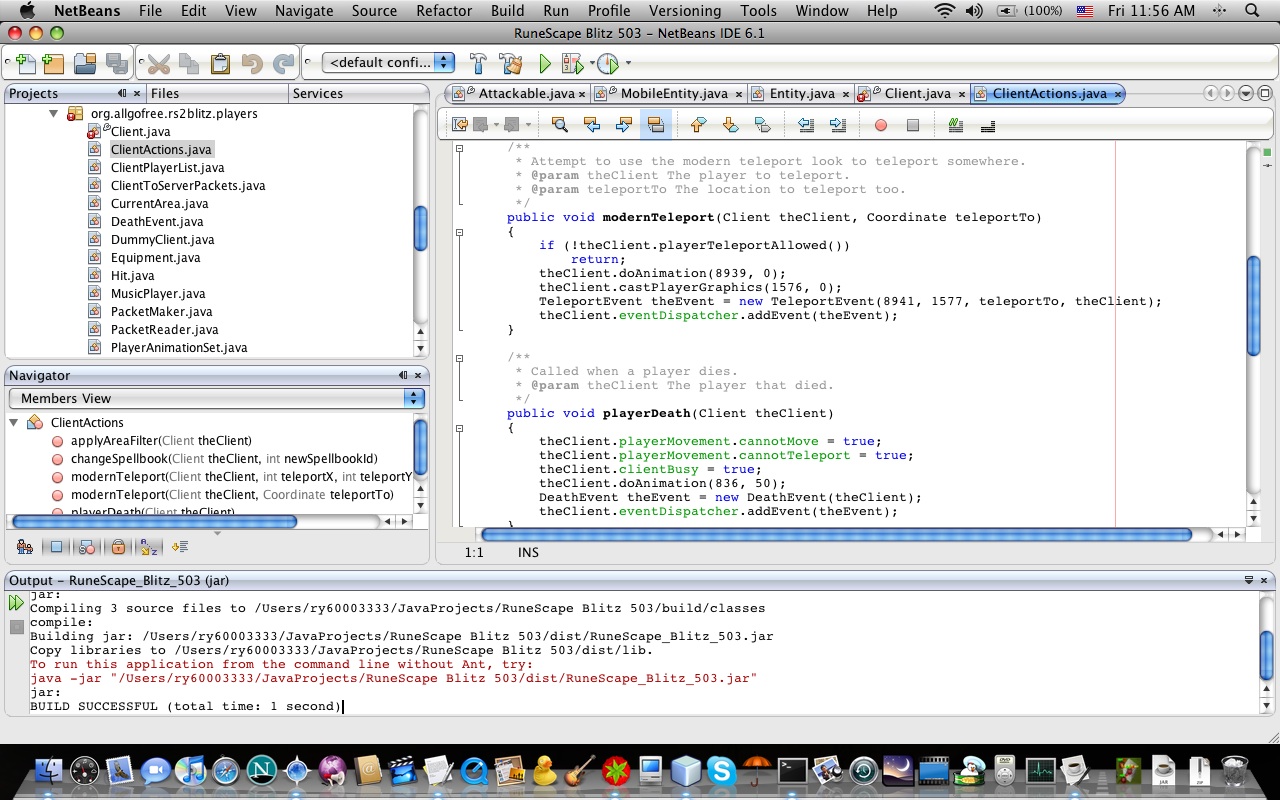Click the Uncomment lines icon in editor toolbar

coord(988,125)
